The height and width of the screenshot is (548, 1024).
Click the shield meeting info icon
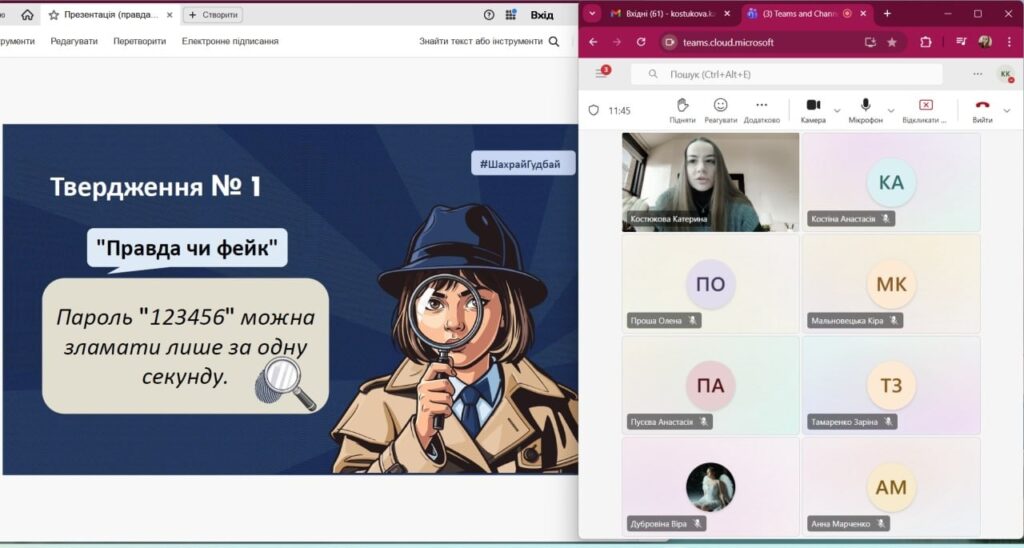click(593, 111)
